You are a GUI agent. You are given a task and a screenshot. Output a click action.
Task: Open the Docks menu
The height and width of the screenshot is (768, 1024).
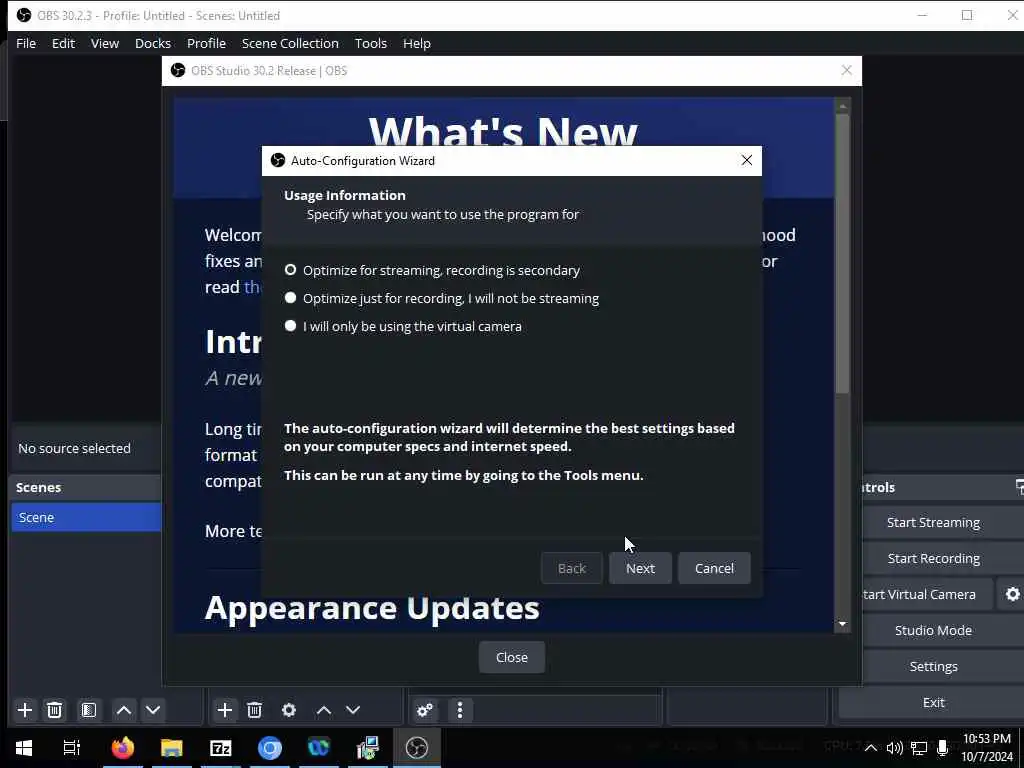pyautogui.click(x=153, y=43)
